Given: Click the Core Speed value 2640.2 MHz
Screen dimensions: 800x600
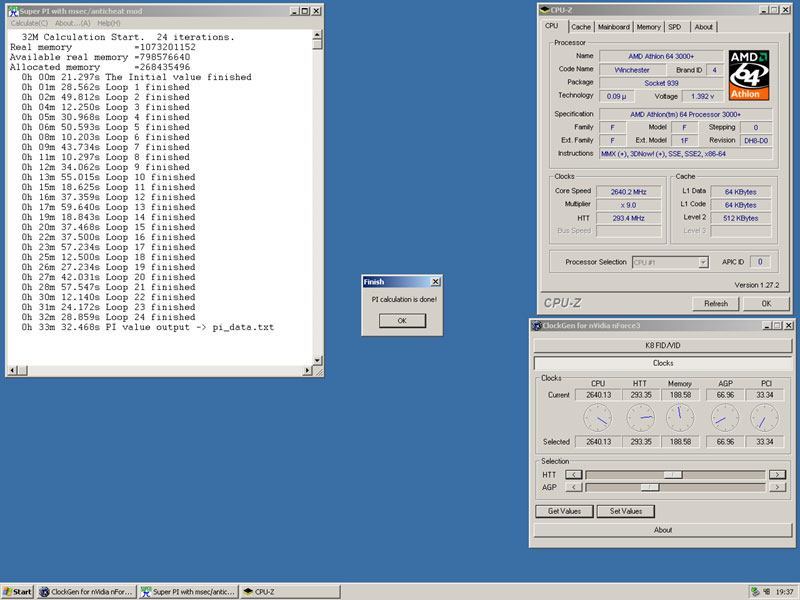Looking at the screenshot, I should [629, 192].
